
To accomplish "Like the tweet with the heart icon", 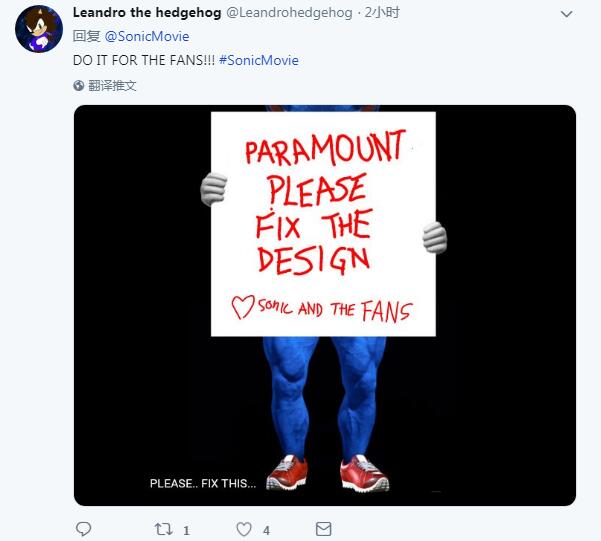I will click(244, 529).
